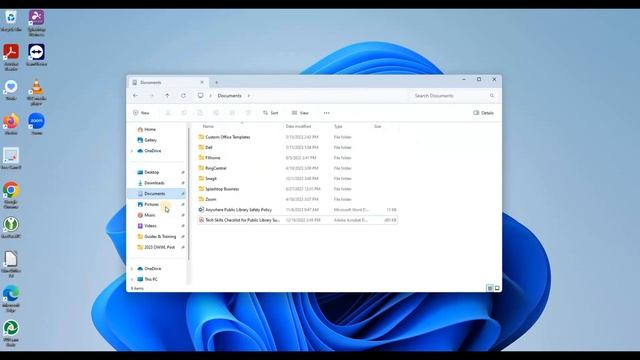Click the Cut toolbar icon
640x360 pixels.
click(x=168, y=113)
